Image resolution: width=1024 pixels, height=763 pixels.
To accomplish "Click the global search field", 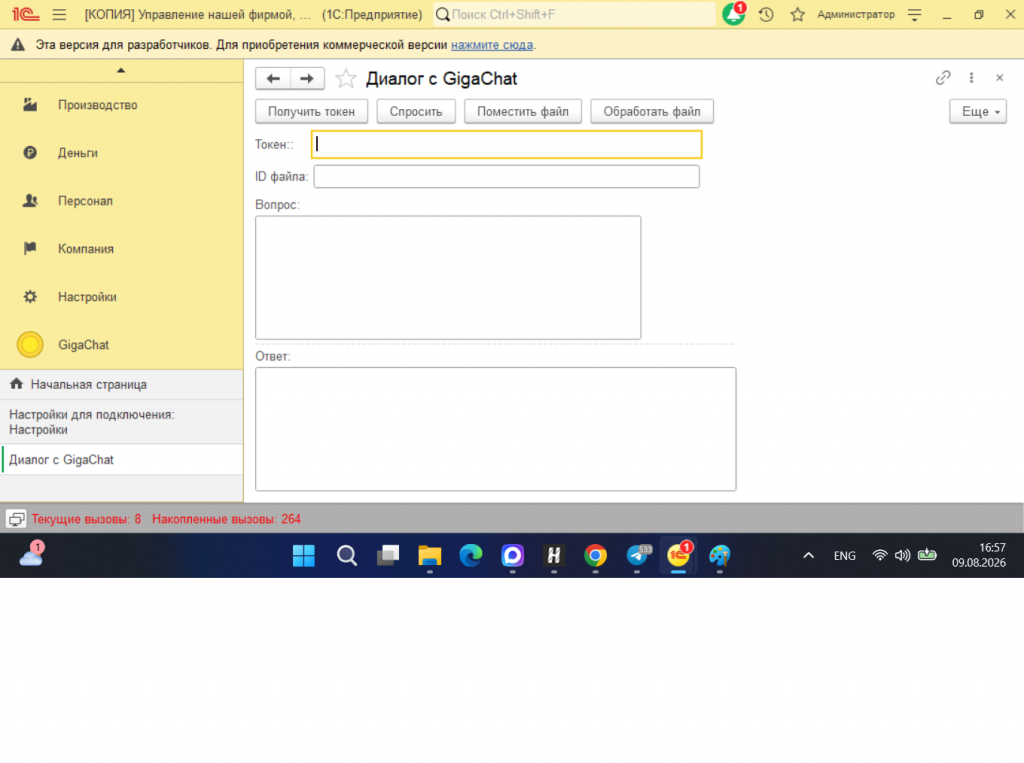I will pyautogui.click(x=575, y=14).
